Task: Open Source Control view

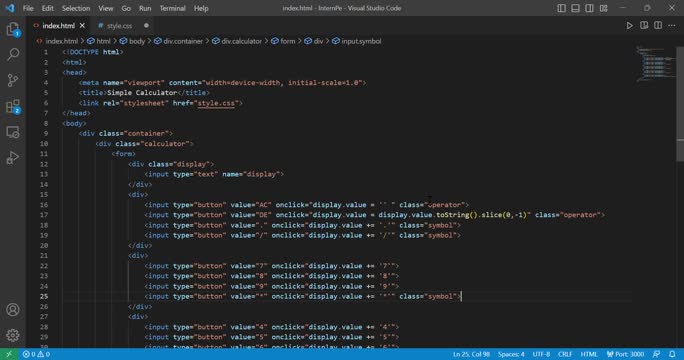Action: click(13, 80)
